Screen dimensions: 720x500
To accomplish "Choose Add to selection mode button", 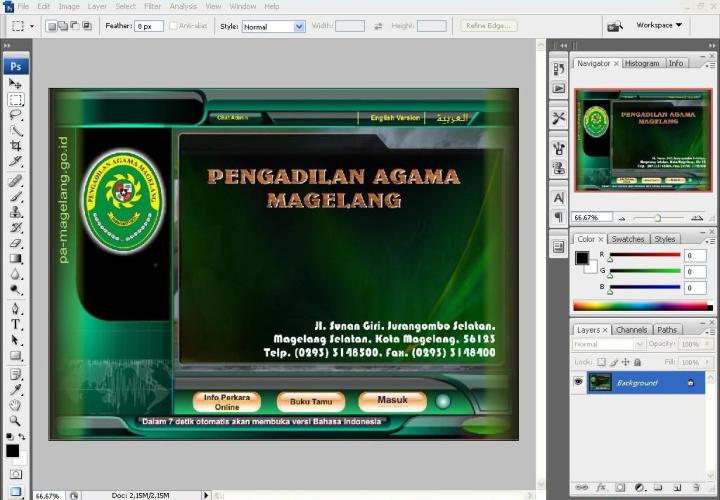I will point(63,26).
